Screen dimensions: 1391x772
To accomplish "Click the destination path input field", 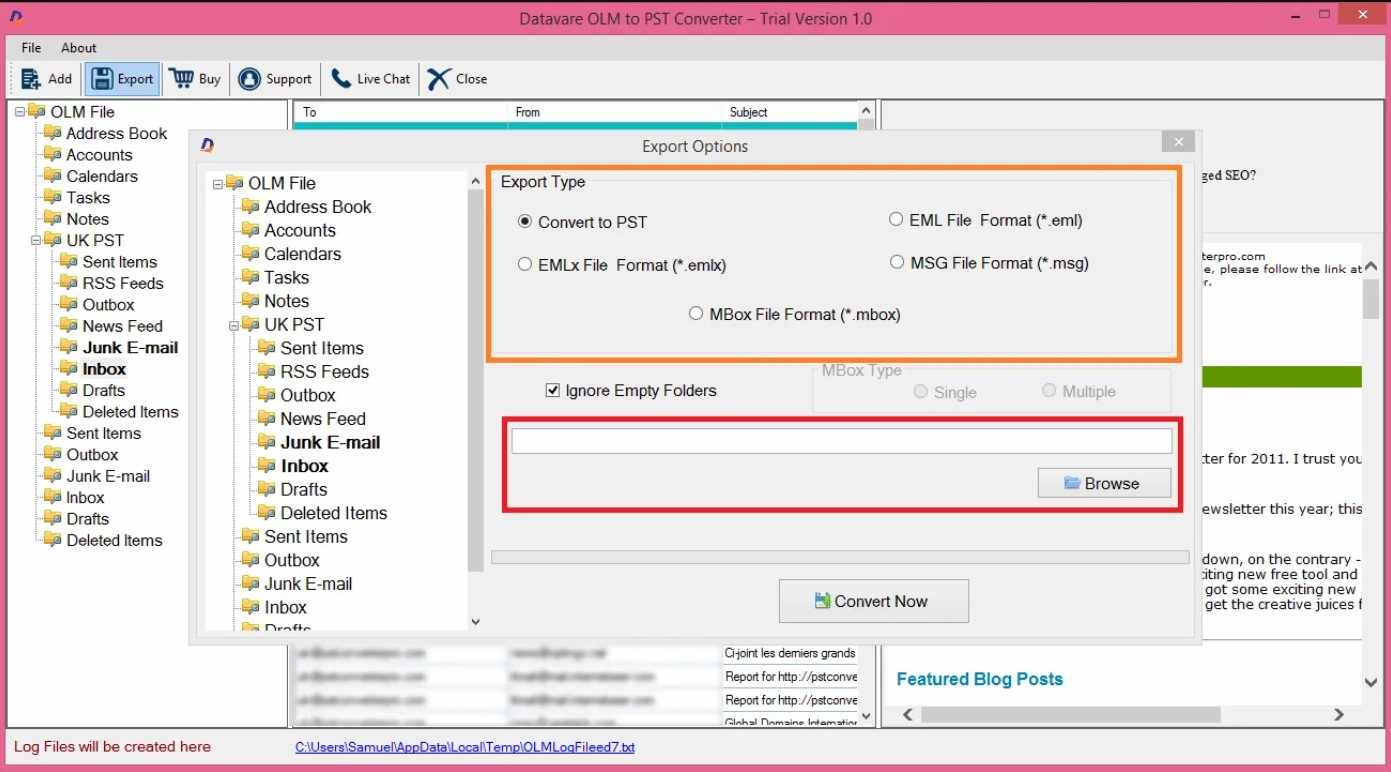I will coord(842,441).
